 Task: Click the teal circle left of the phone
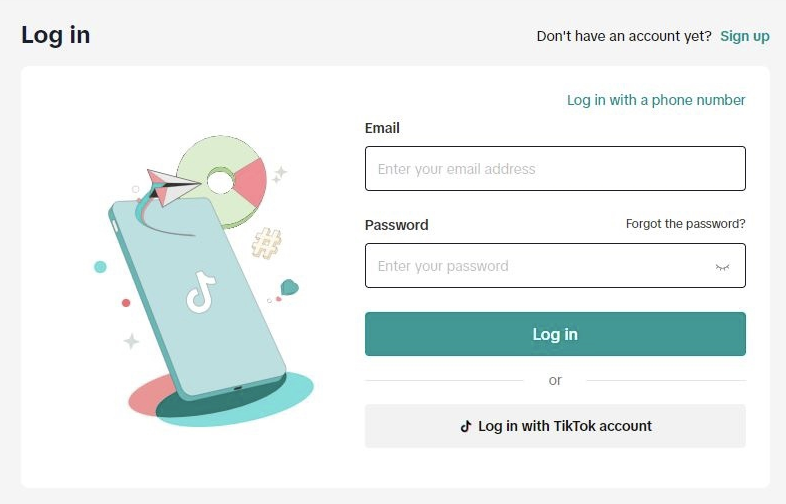click(x=100, y=267)
